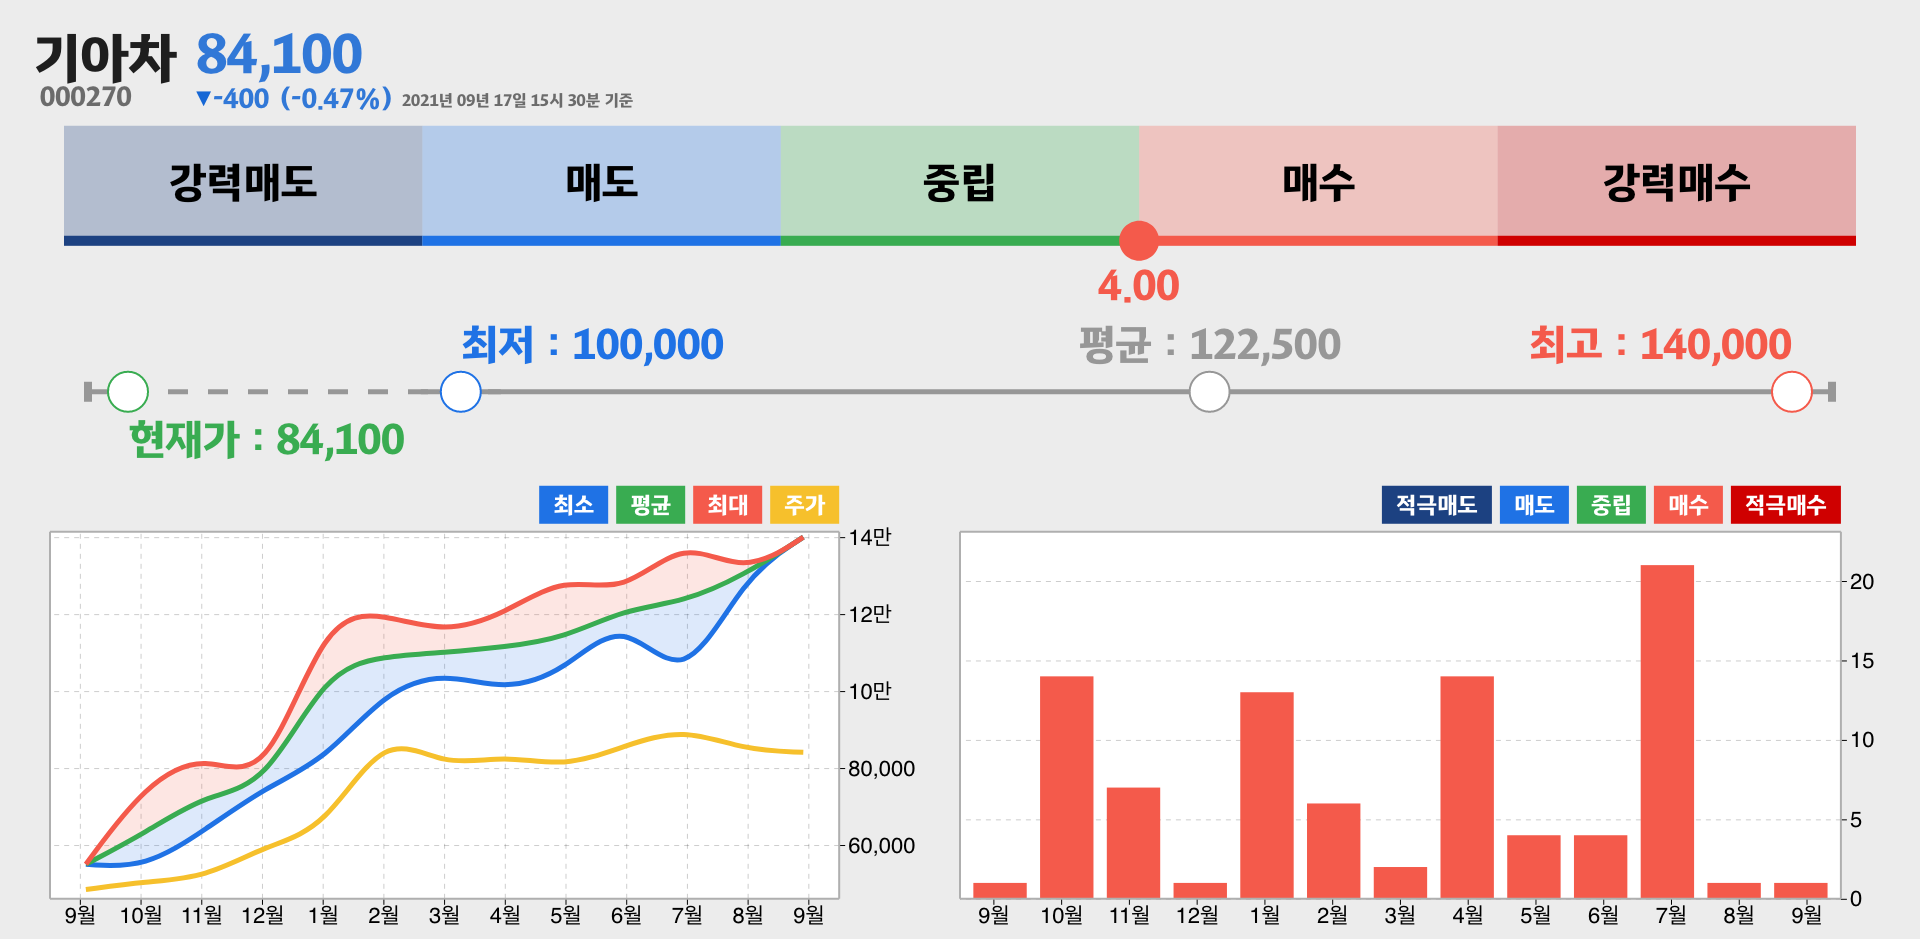Click the 3월 bar in the bar chart
The height and width of the screenshot is (939, 1920).
(x=1400, y=882)
